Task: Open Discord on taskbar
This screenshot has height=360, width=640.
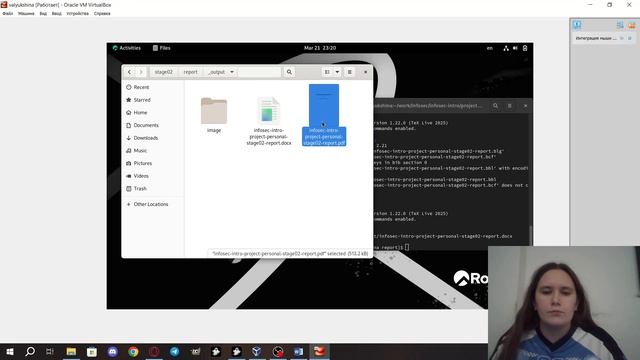Action: [113, 351]
